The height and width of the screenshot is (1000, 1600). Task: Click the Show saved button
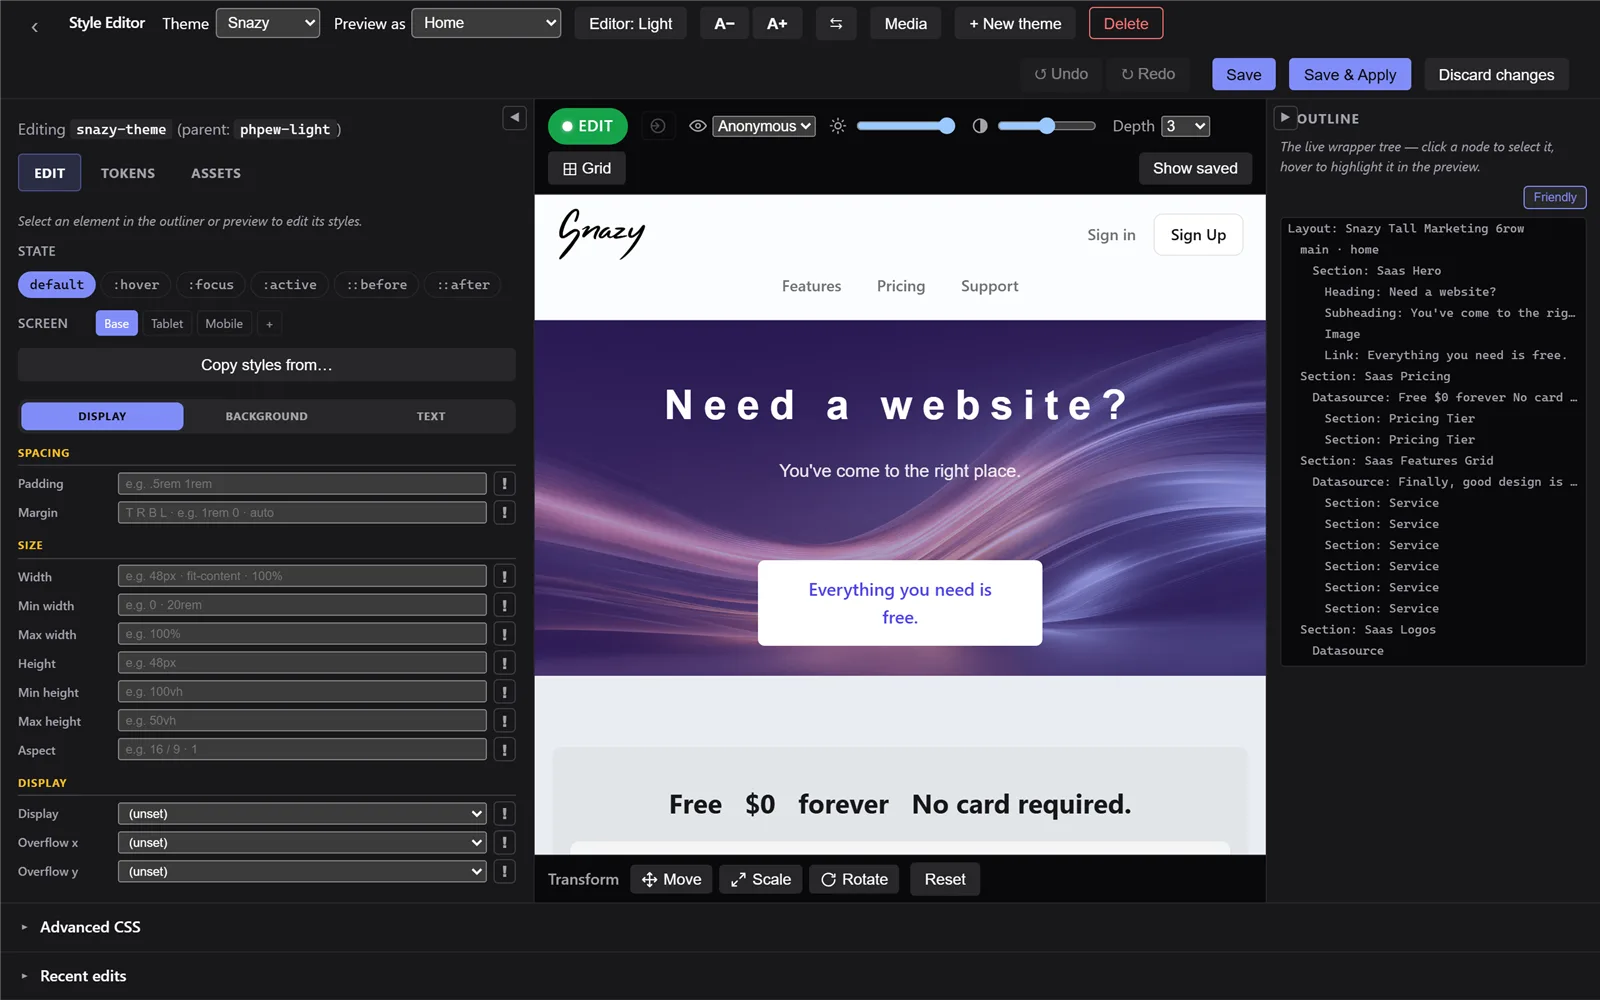tap(1195, 168)
